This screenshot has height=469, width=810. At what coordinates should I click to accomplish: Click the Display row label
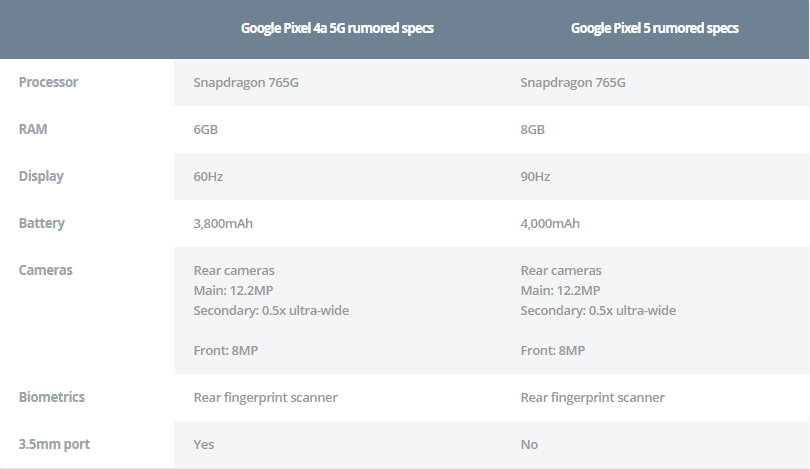[41, 176]
